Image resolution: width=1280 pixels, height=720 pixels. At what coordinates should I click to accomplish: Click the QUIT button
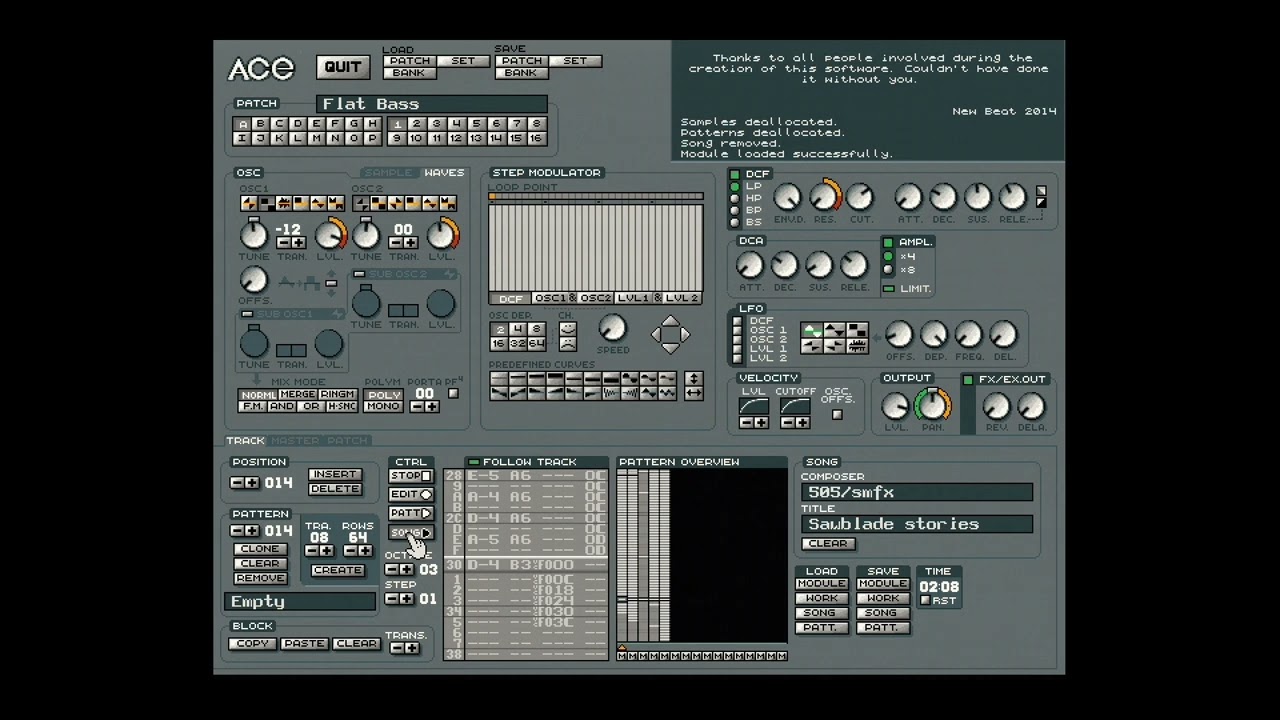point(343,67)
